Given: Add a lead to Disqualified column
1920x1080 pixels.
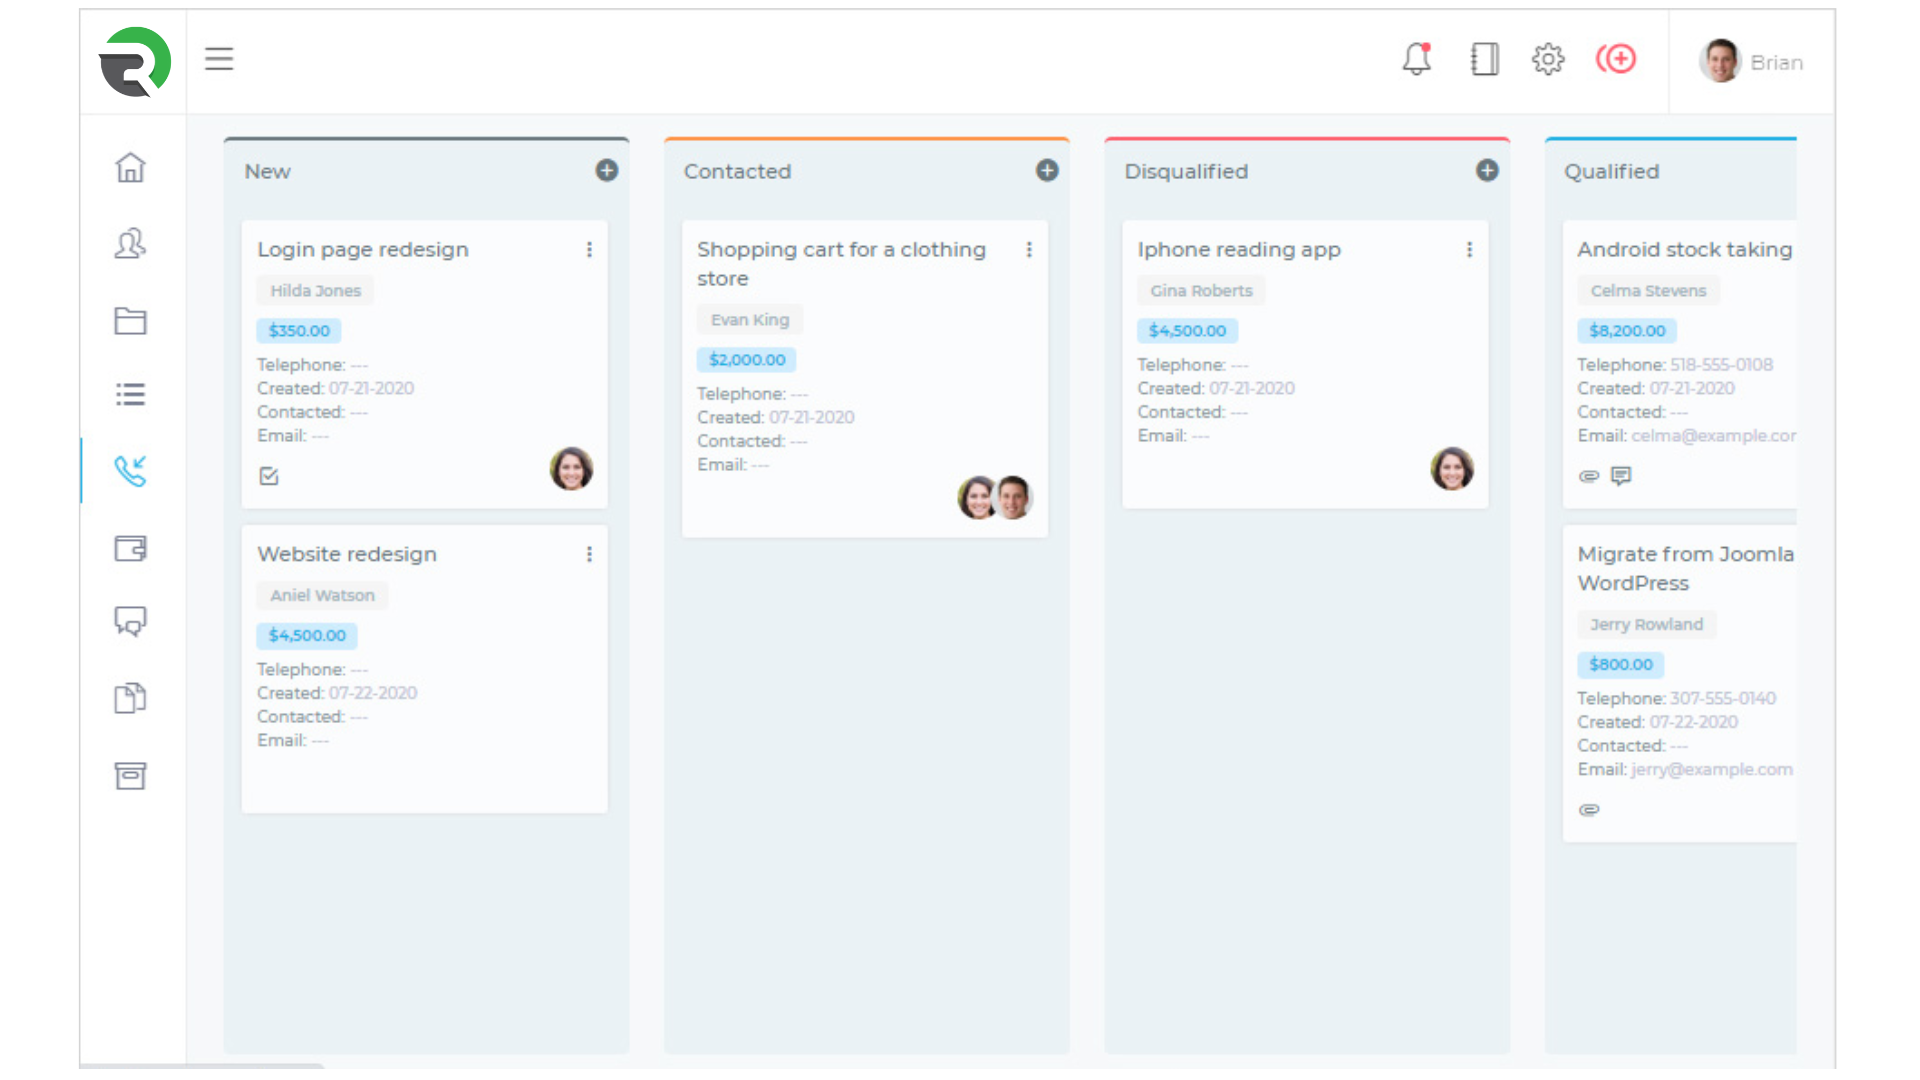Looking at the screenshot, I should point(1487,171).
